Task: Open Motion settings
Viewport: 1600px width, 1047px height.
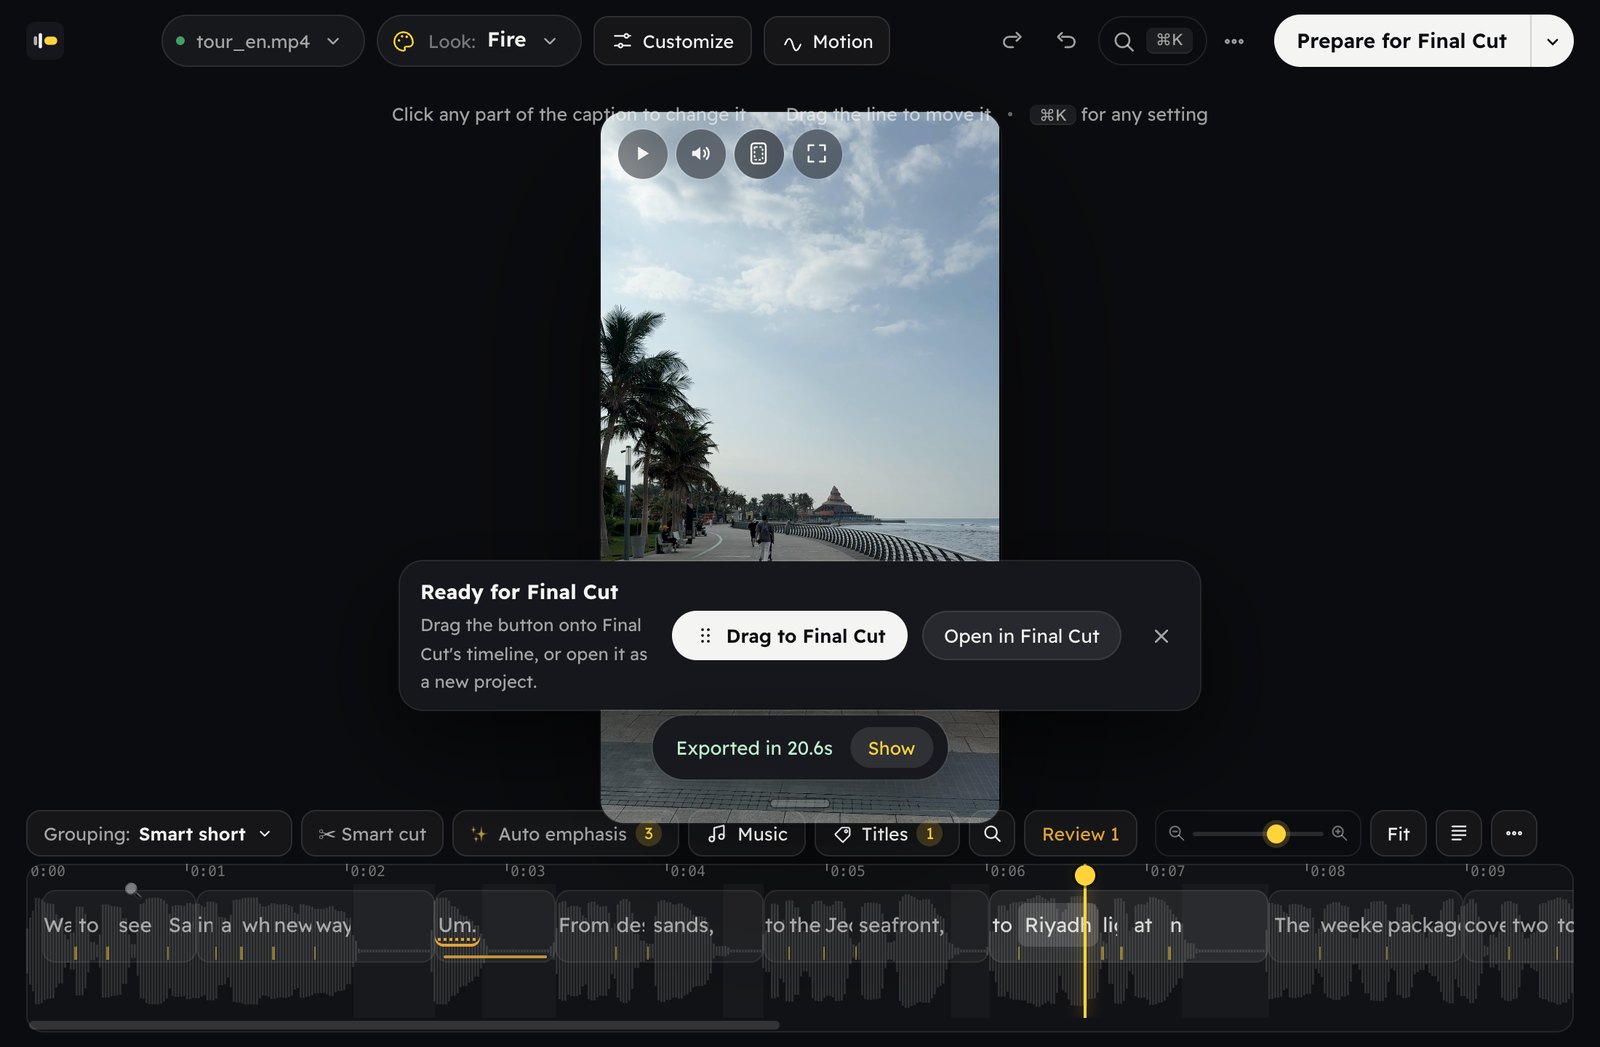Action: tap(827, 41)
